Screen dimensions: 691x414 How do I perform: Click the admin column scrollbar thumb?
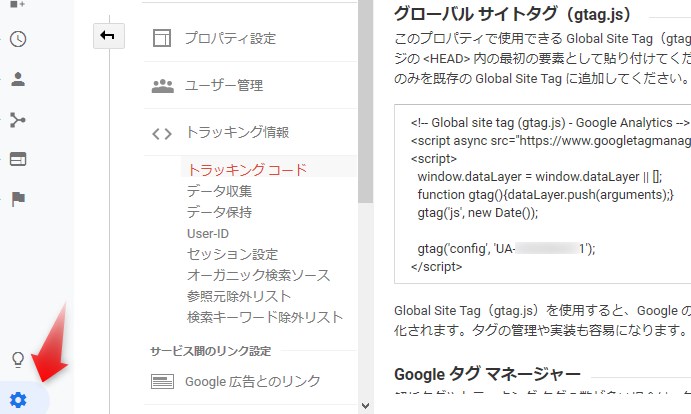(365, 101)
